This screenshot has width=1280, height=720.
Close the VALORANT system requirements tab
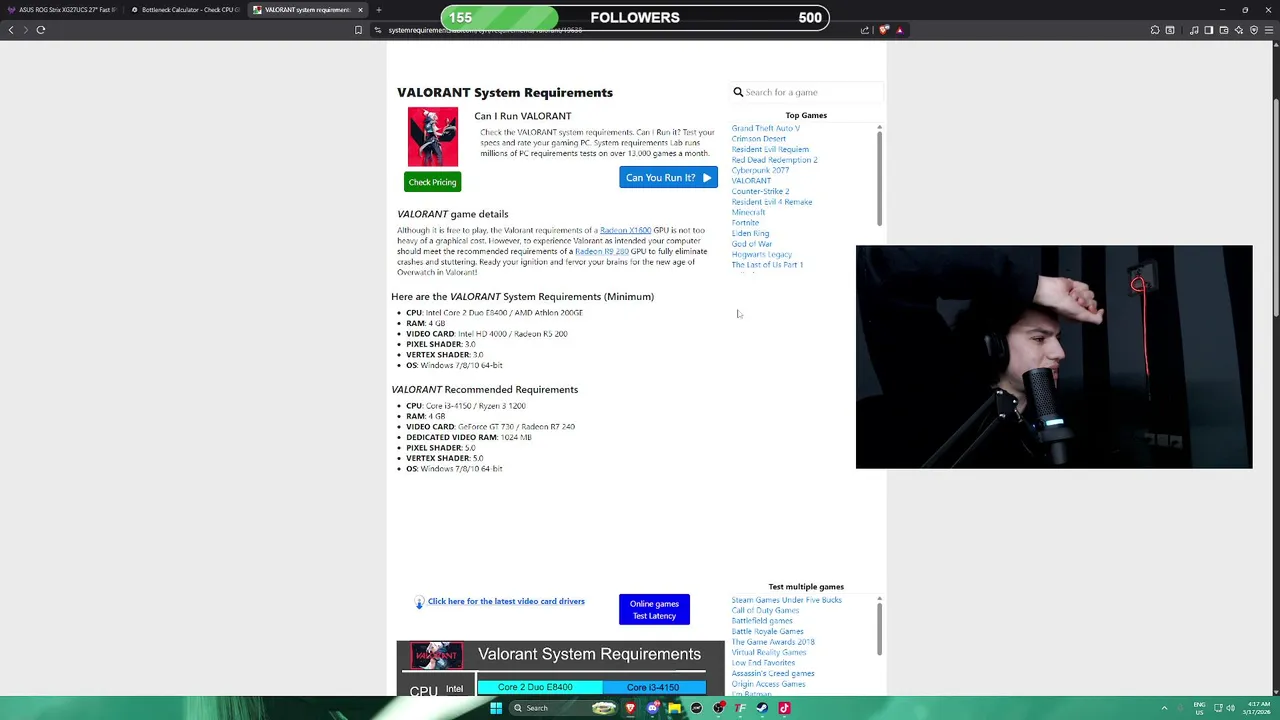(x=361, y=10)
